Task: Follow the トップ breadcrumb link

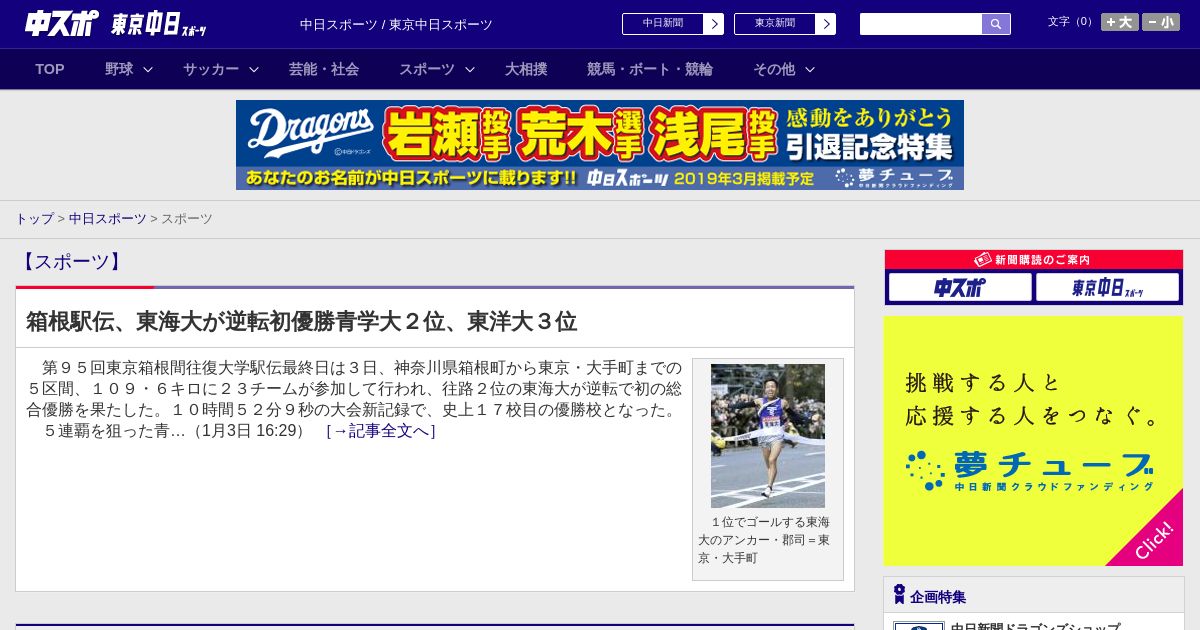Action: [x=34, y=219]
